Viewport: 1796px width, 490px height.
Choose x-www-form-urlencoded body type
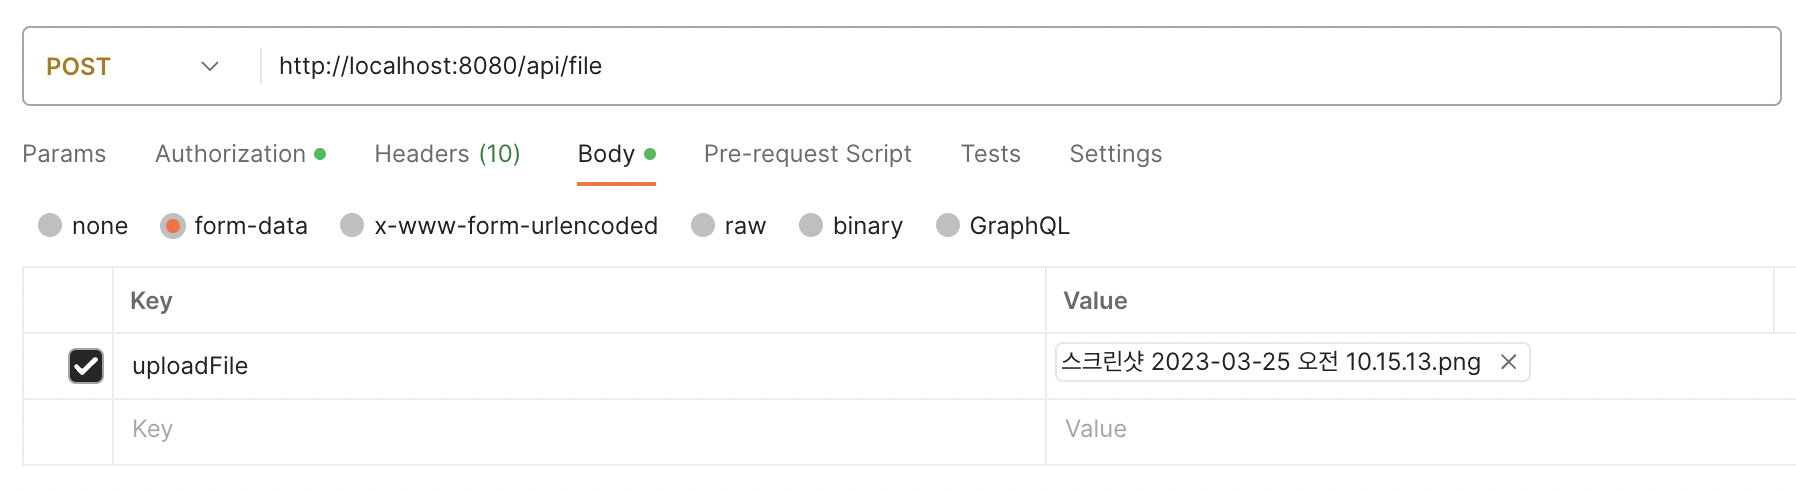coord(352,226)
